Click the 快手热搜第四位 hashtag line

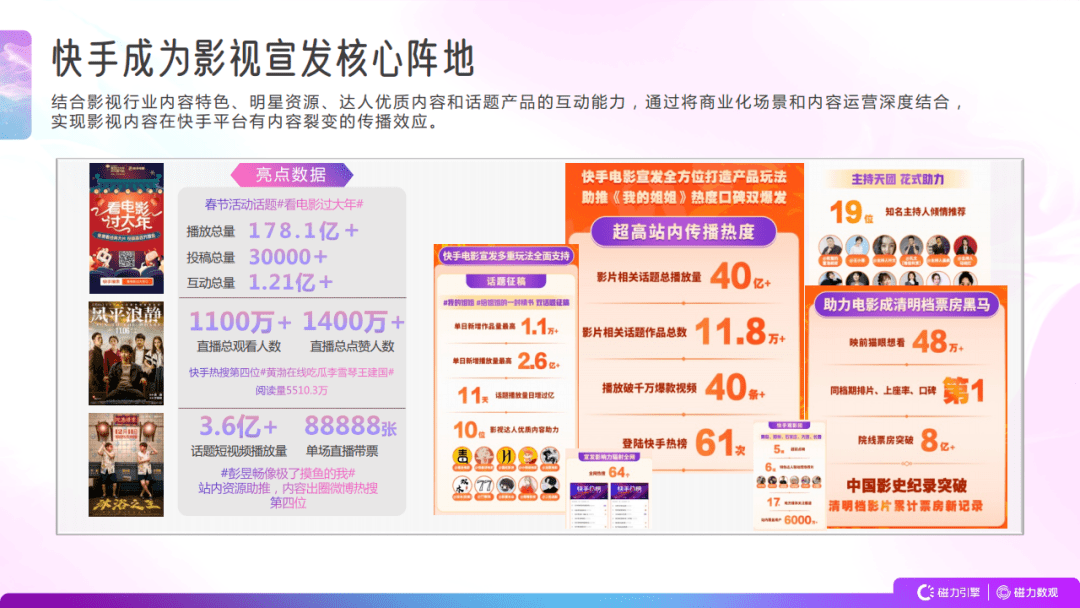(291, 373)
